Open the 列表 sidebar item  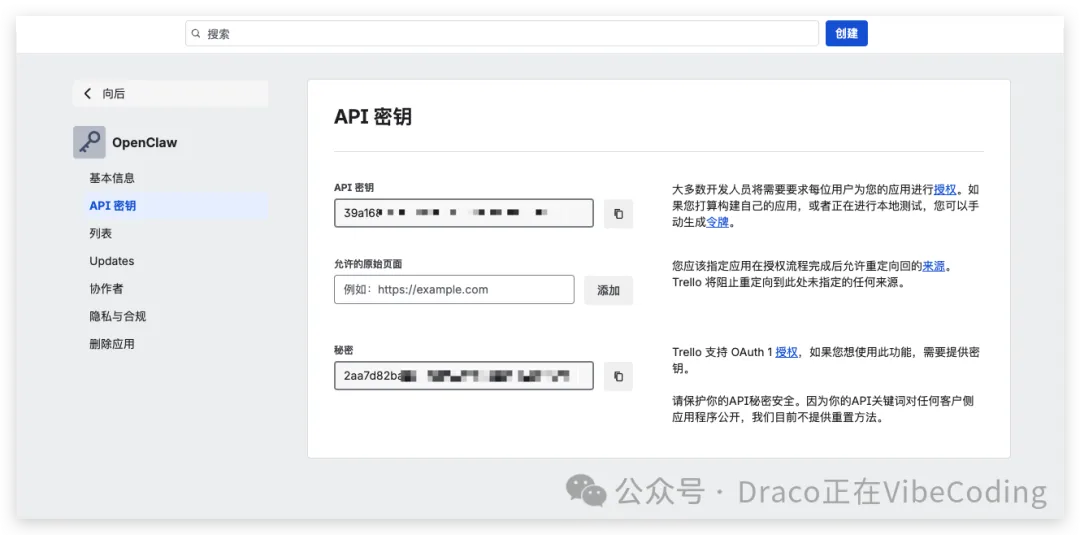pos(101,233)
